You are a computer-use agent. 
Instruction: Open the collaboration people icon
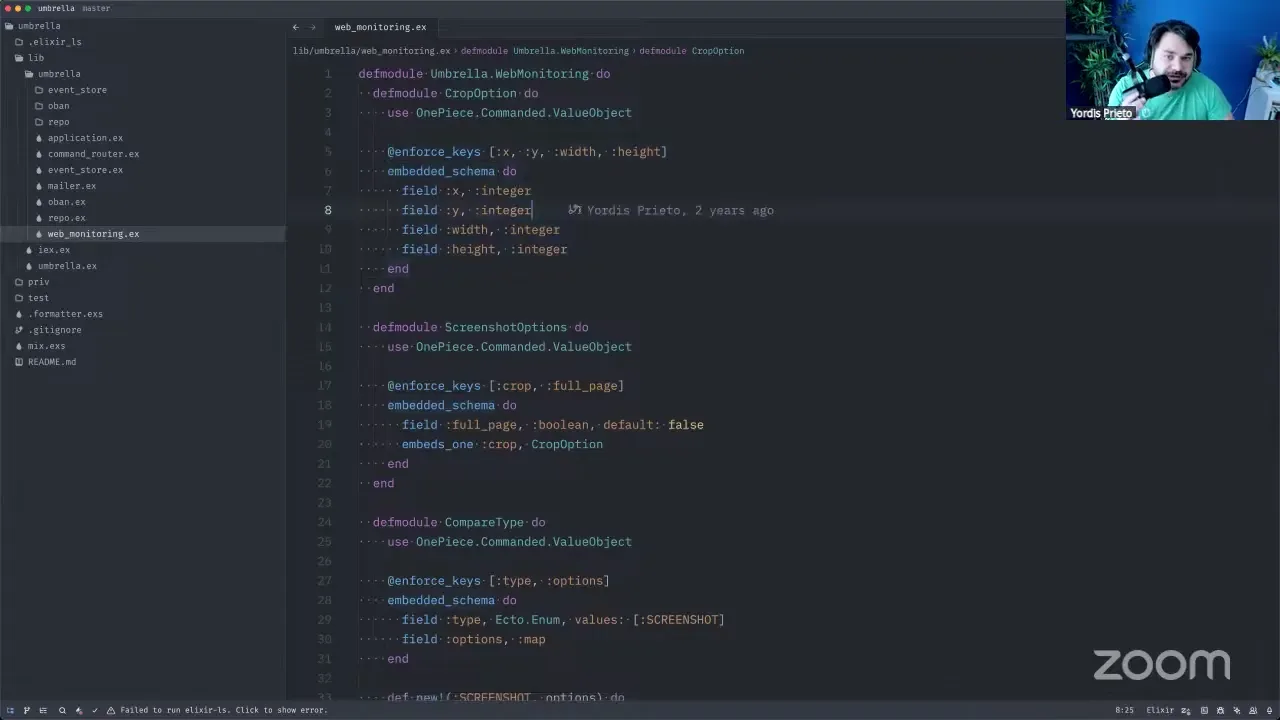pos(1253,710)
